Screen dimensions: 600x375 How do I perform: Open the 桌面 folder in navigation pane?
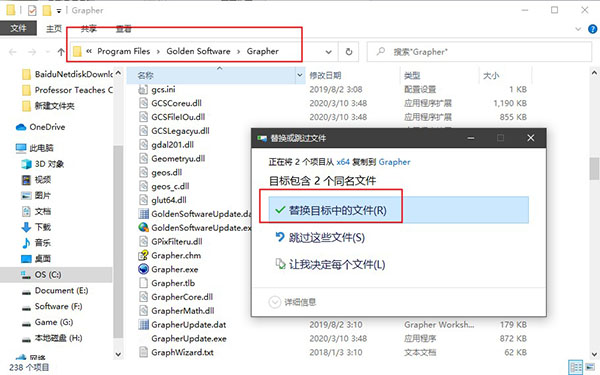click(x=36, y=259)
